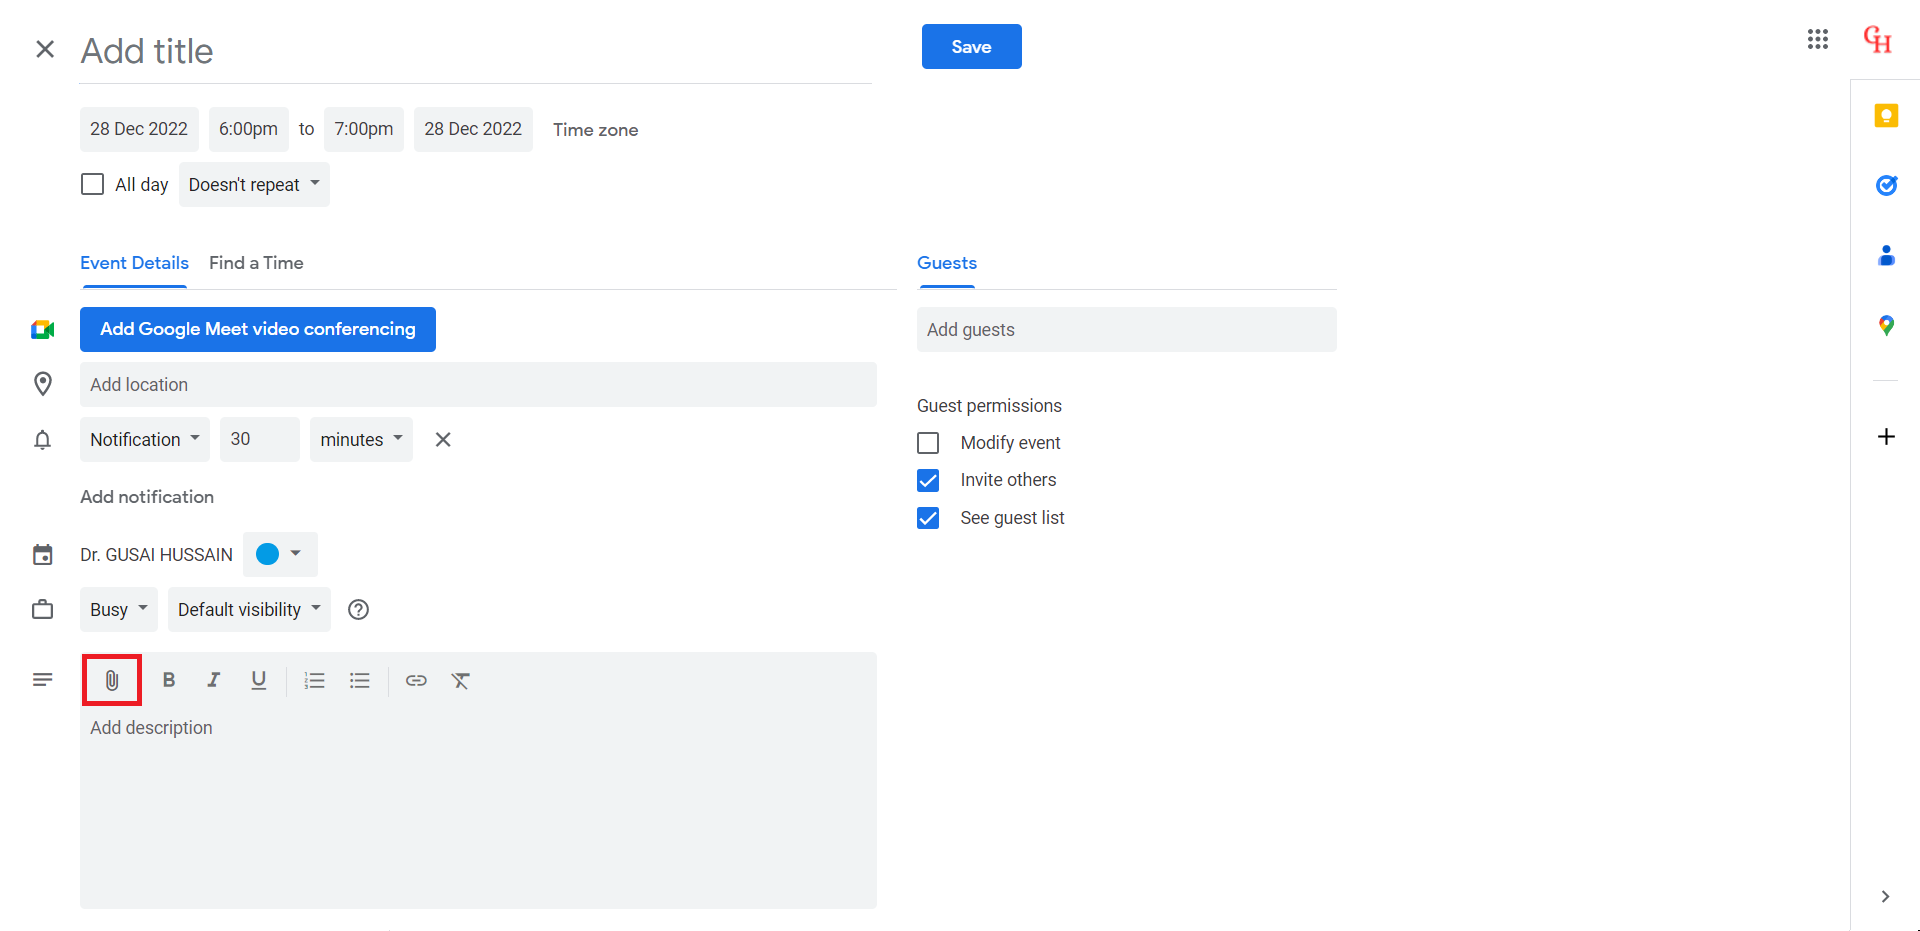This screenshot has width=1920, height=931.
Task: Add Google Meet video conferencing
Action: click(257, 329)
